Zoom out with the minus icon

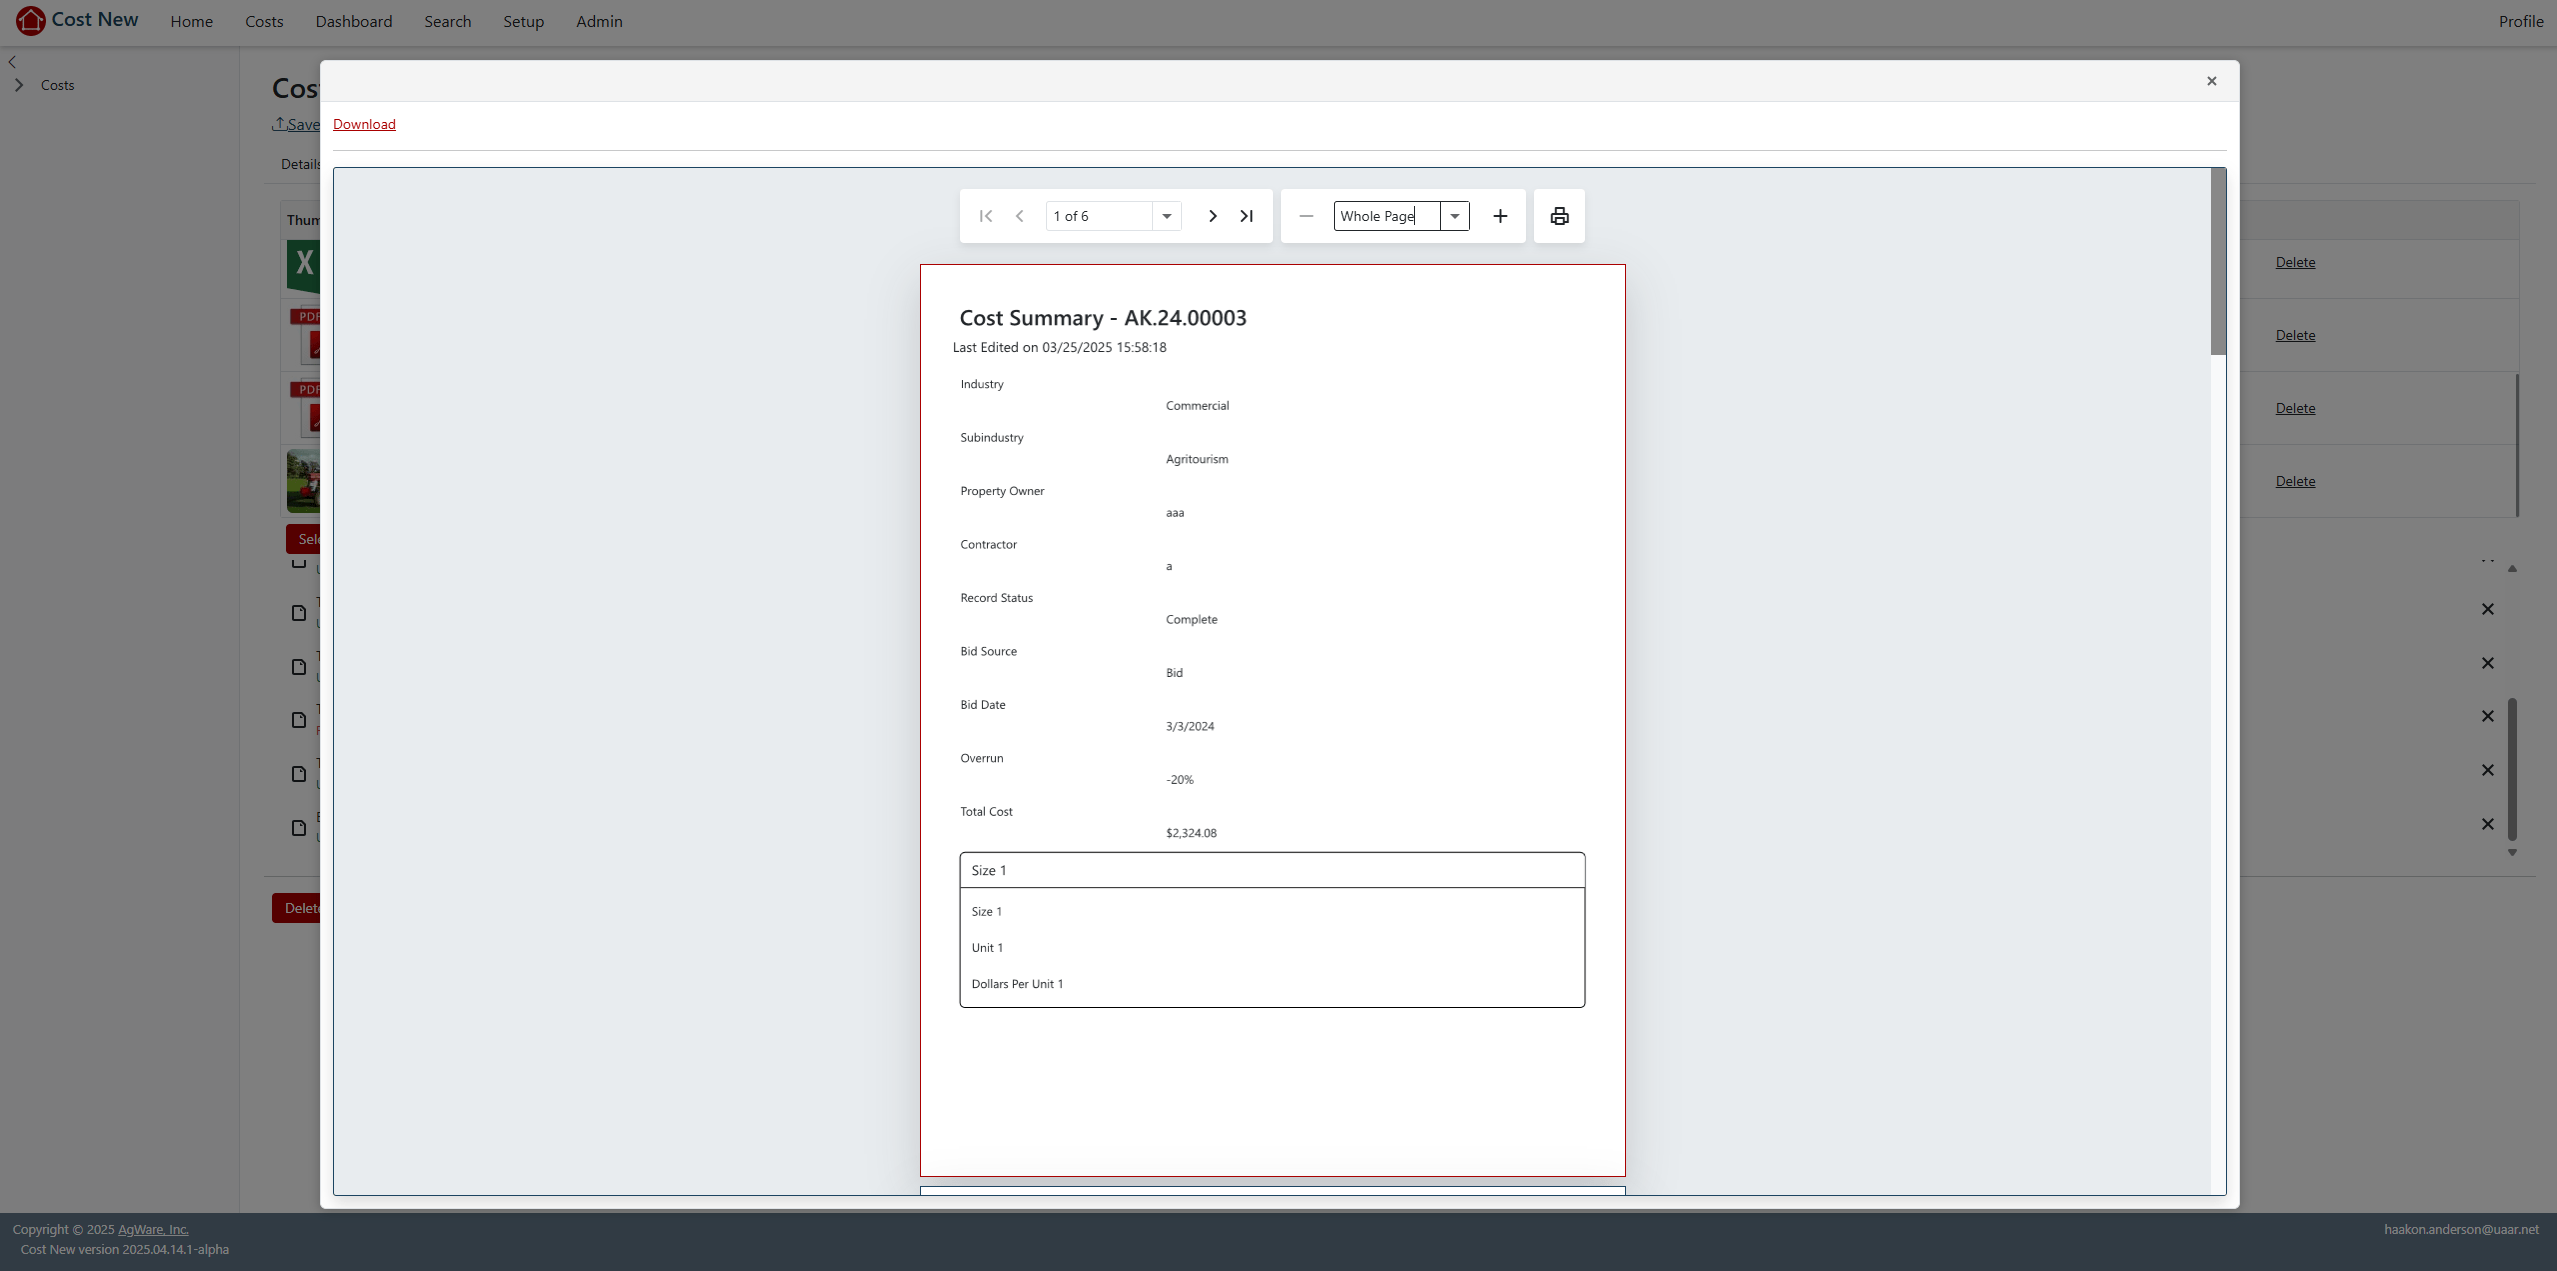(x=1306, y=216)
